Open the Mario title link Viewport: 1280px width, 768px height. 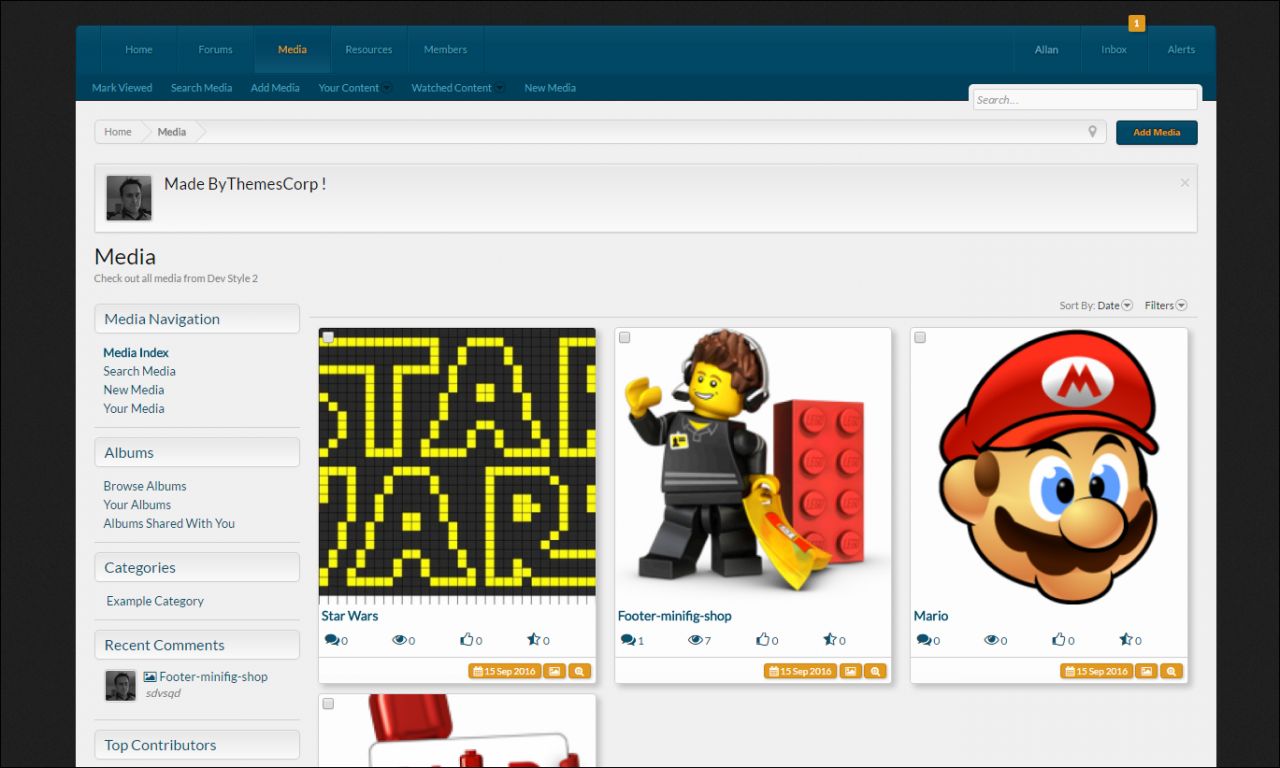[x=931, y=616]
